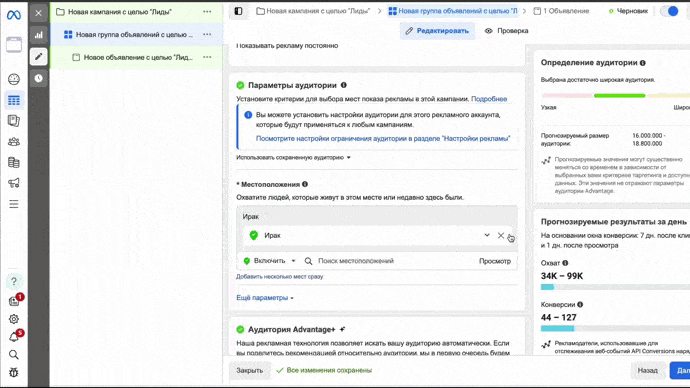Toggle the side panel layout icon
This screenshot has width=690, height=388.
(238, 11)
